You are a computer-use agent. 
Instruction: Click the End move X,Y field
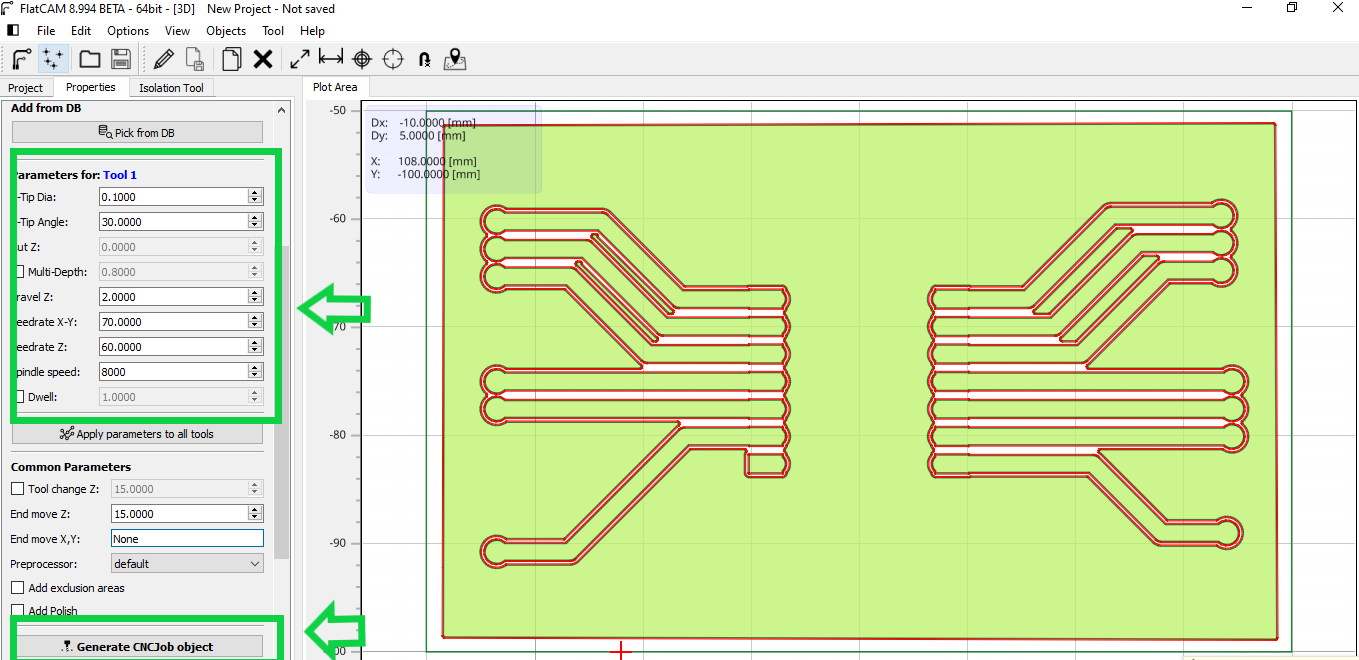point(186,538)
